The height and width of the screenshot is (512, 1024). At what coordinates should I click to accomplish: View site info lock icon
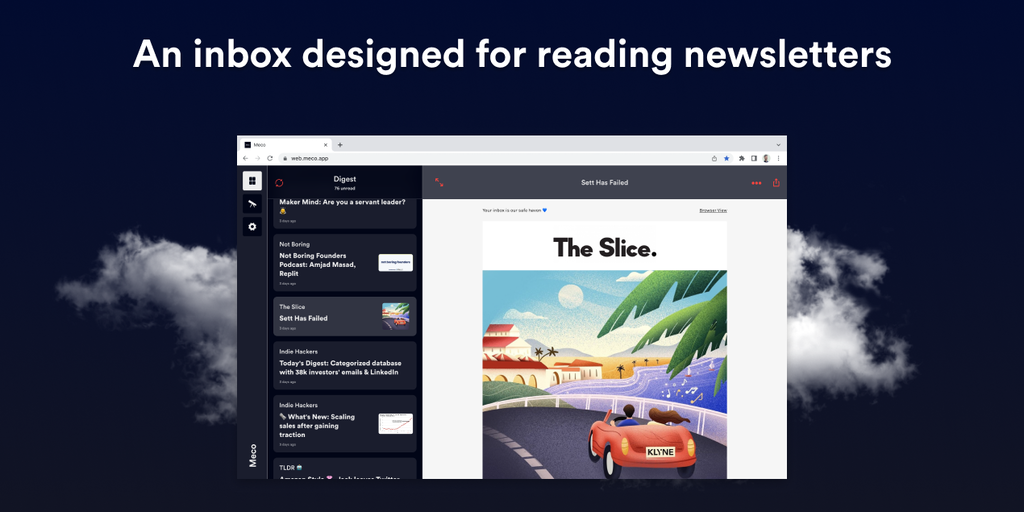click(x=285, y=158)
